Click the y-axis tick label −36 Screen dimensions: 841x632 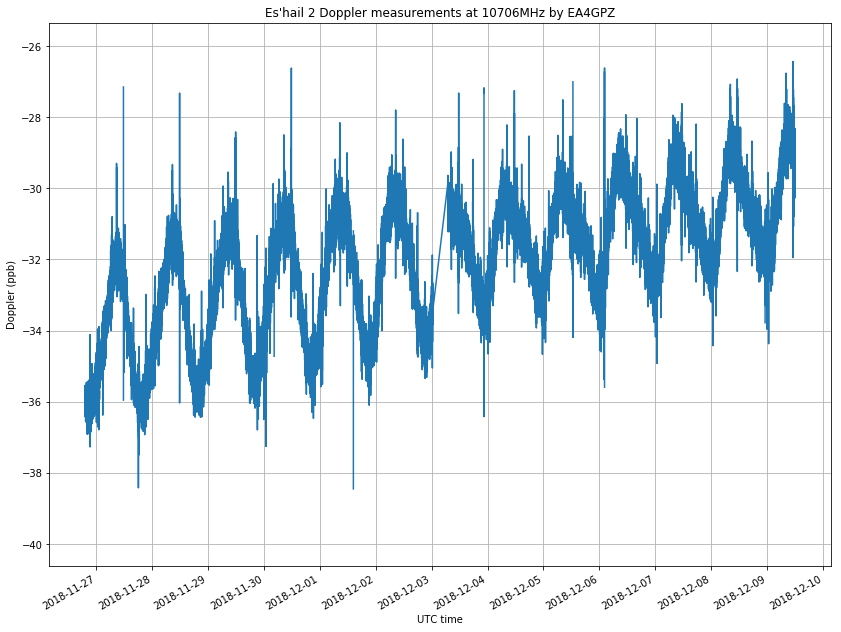(32, 402)
